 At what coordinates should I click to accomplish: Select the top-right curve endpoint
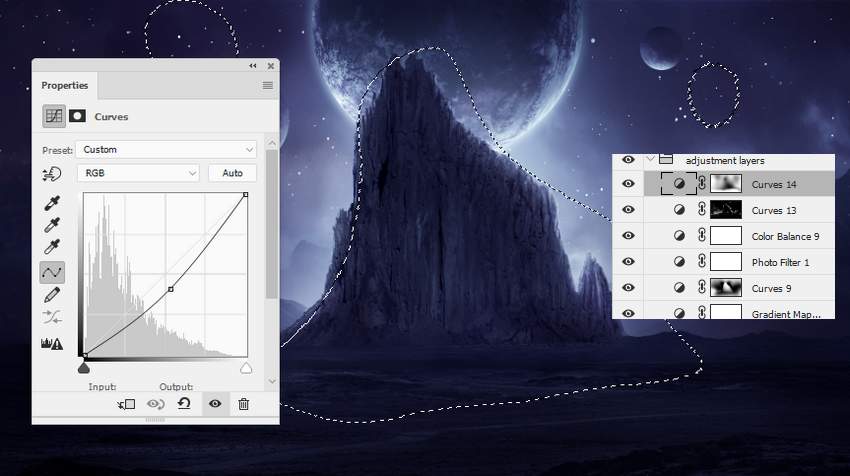246,195
